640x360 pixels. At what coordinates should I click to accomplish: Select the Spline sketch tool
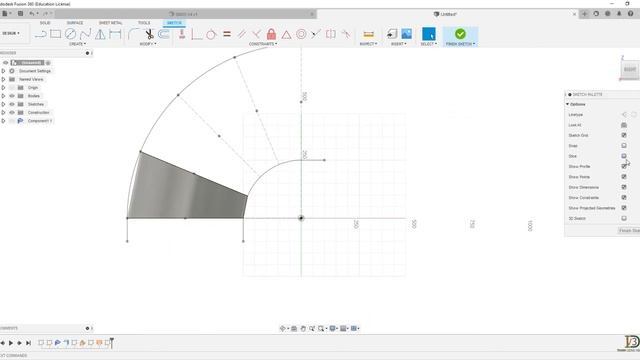85,34
